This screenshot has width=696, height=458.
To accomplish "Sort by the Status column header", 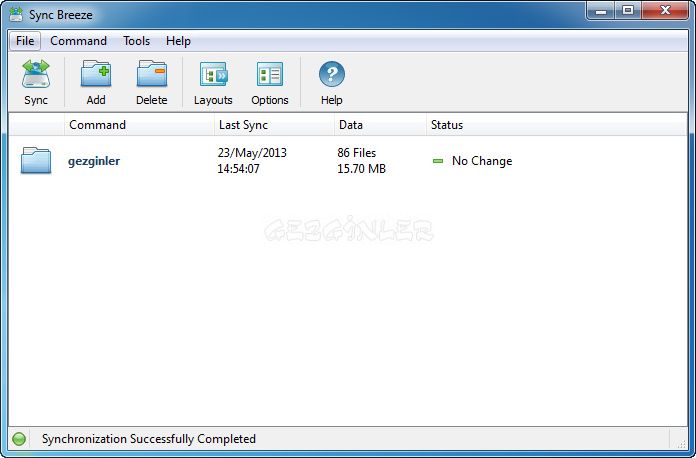I will (556, 125).
